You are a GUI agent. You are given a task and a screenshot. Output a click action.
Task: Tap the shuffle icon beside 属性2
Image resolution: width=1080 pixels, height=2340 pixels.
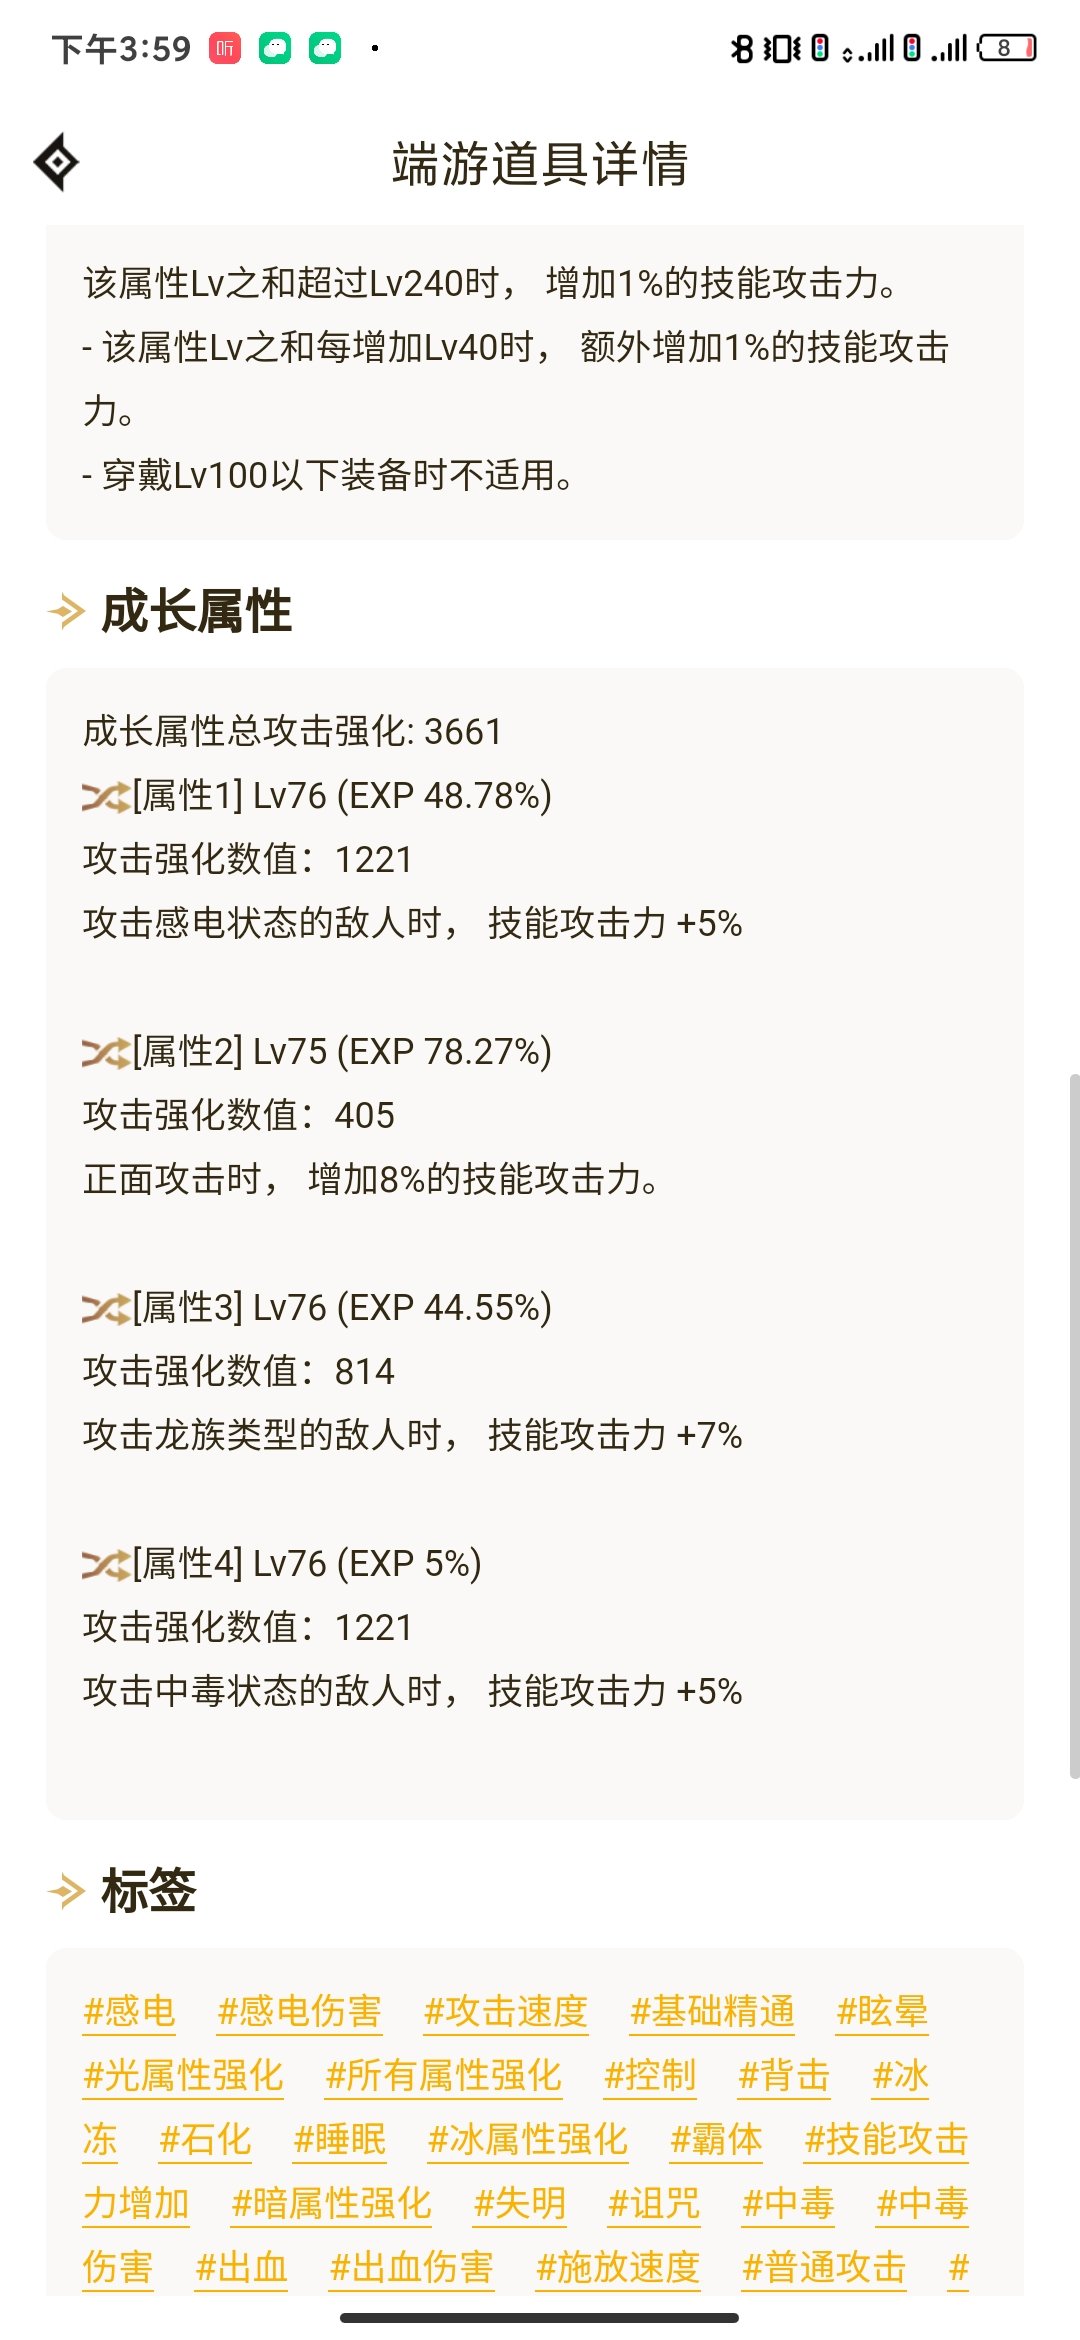(106, 1053)
